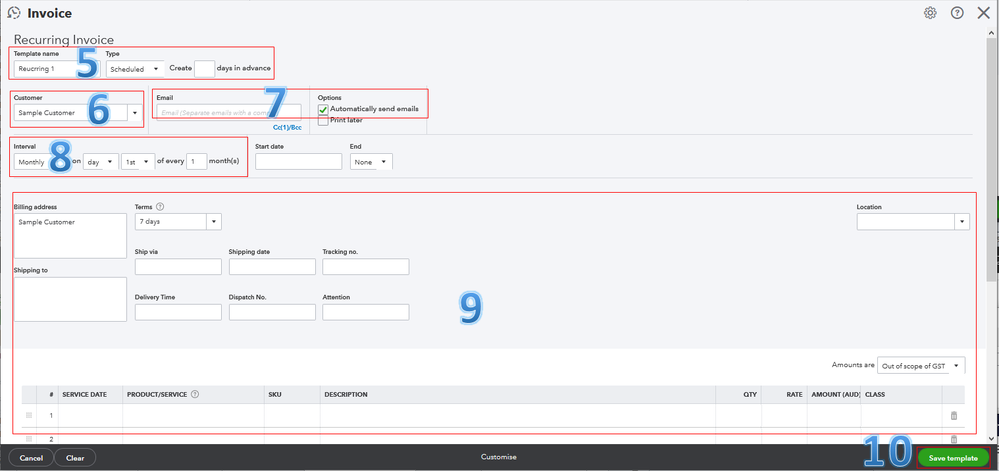Click the Shipping to text box

(70, 300)
